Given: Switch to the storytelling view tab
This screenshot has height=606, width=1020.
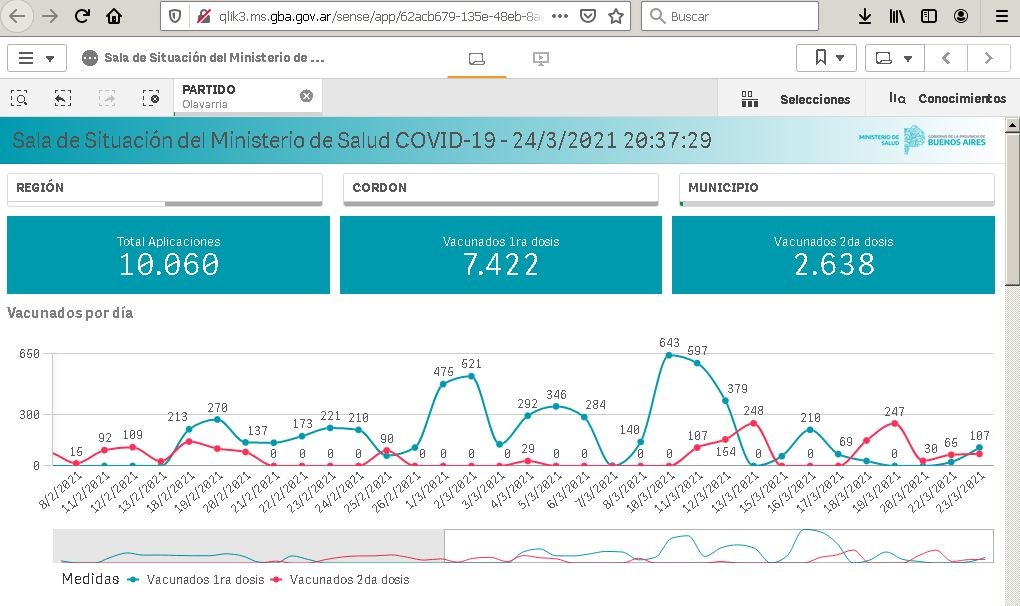Looking at the screenshot, I should [541, 59].
